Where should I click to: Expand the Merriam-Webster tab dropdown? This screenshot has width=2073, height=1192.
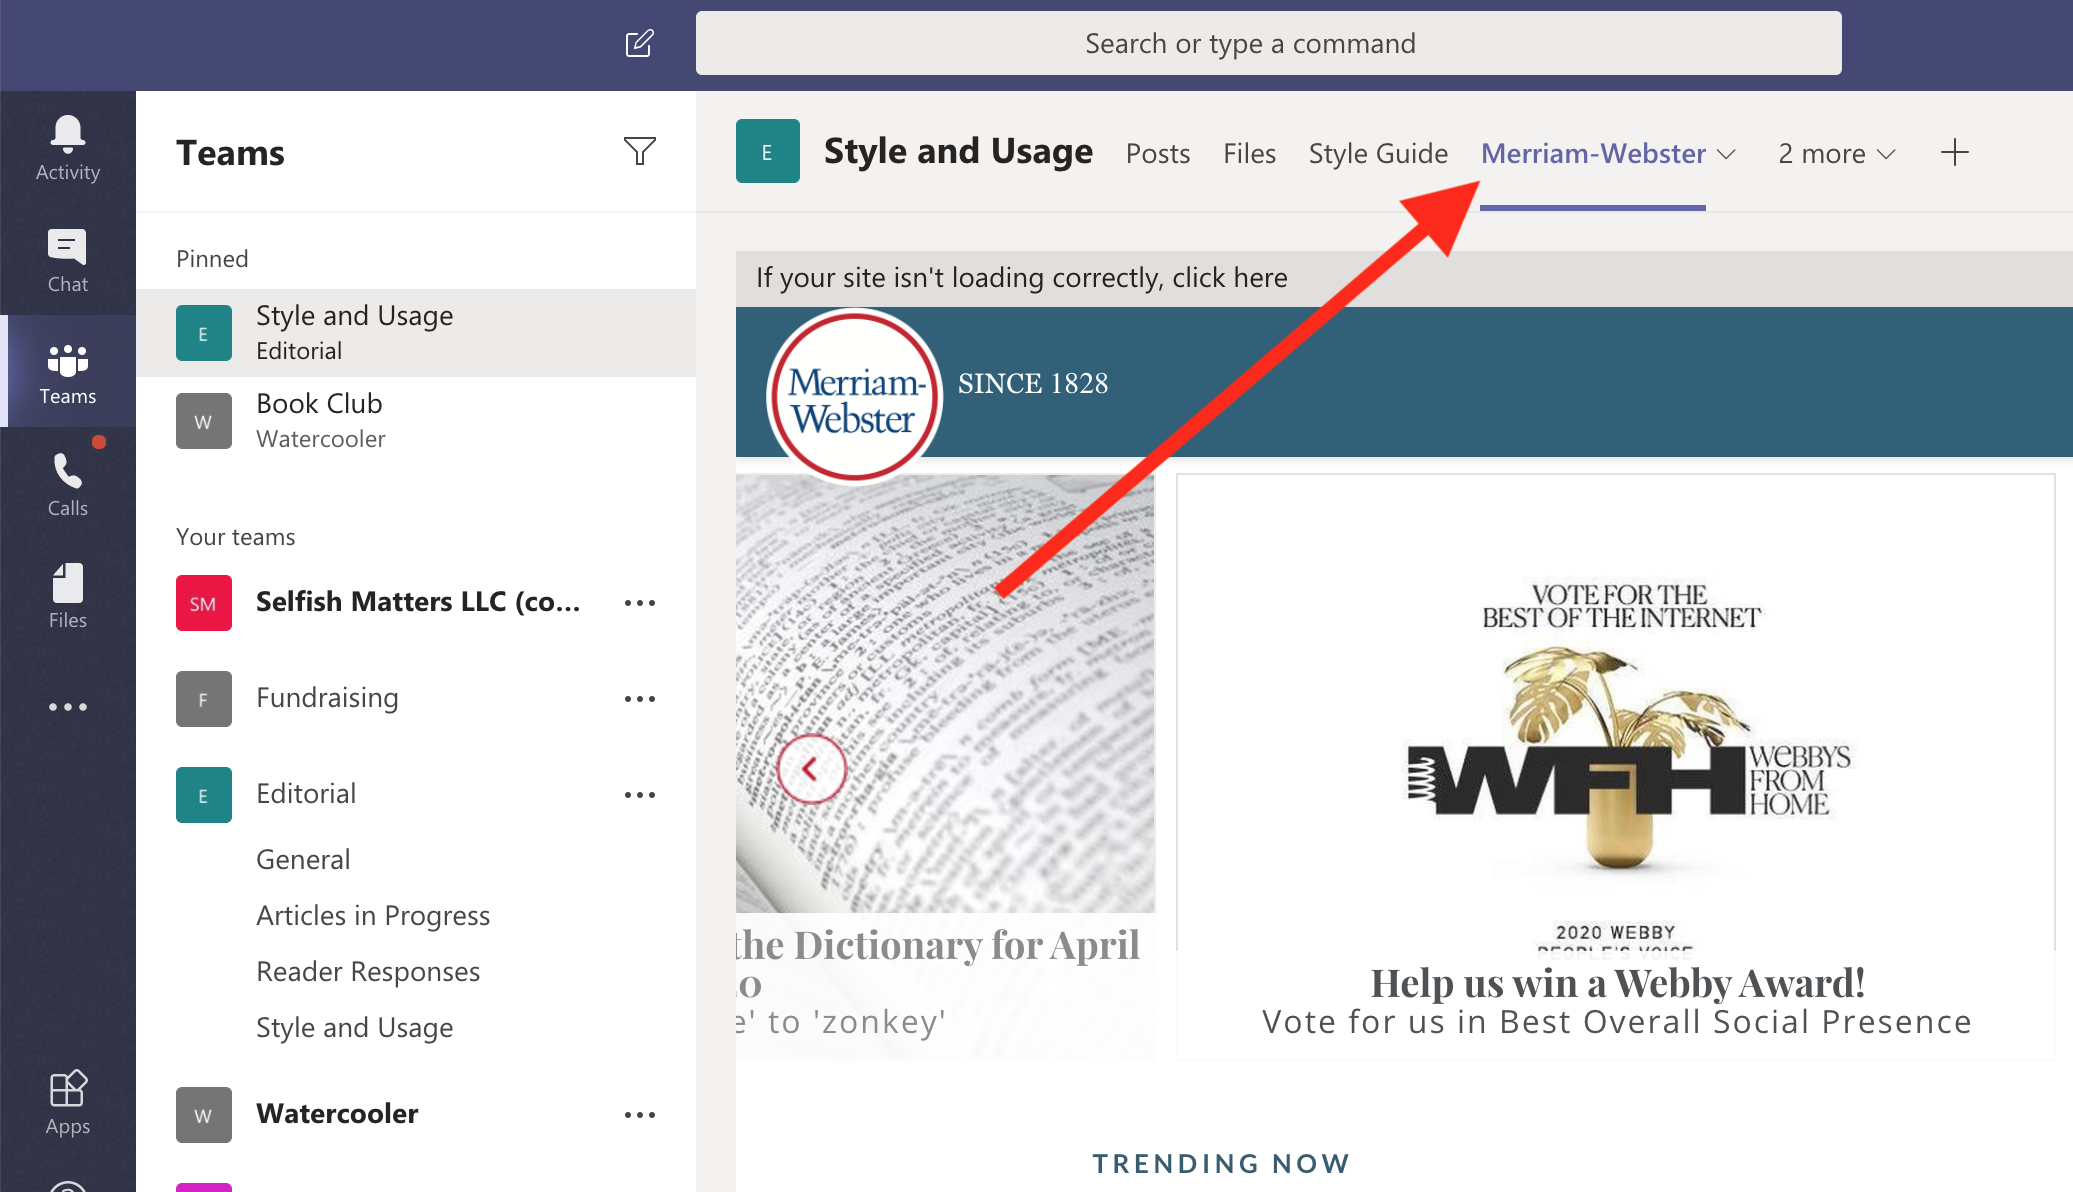(x=1727, y=154)
